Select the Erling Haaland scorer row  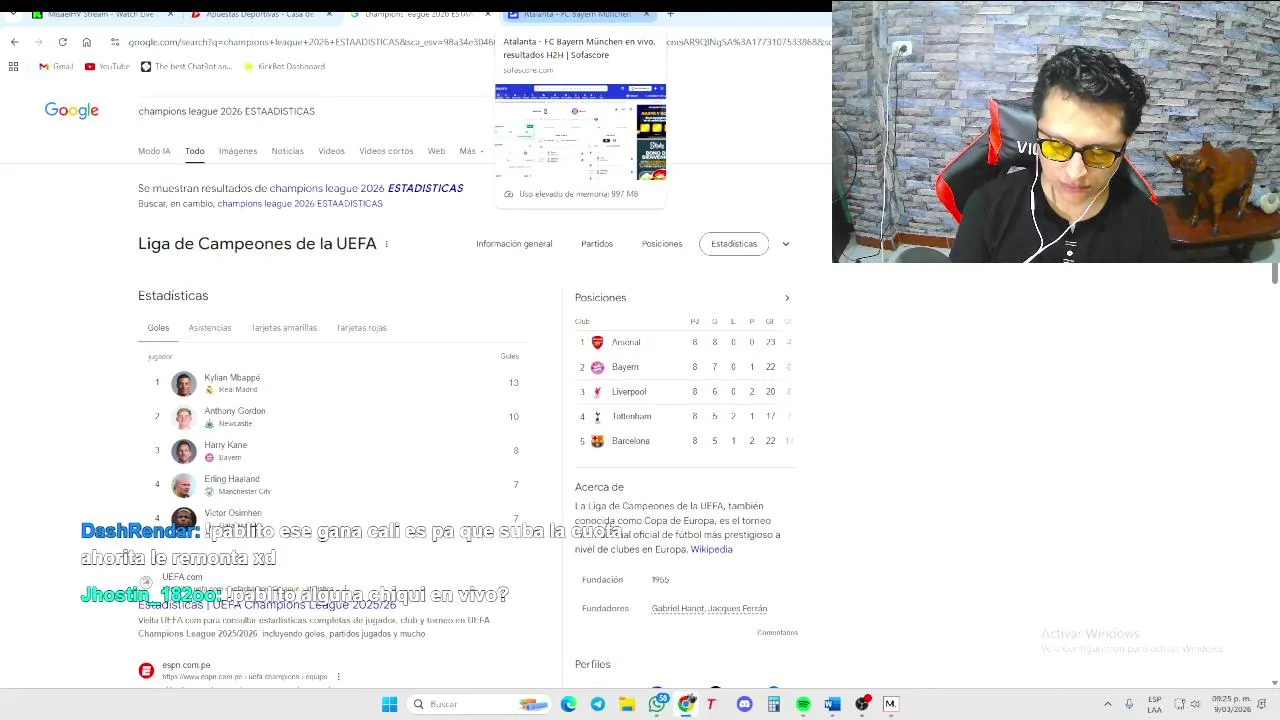[335, 485]
